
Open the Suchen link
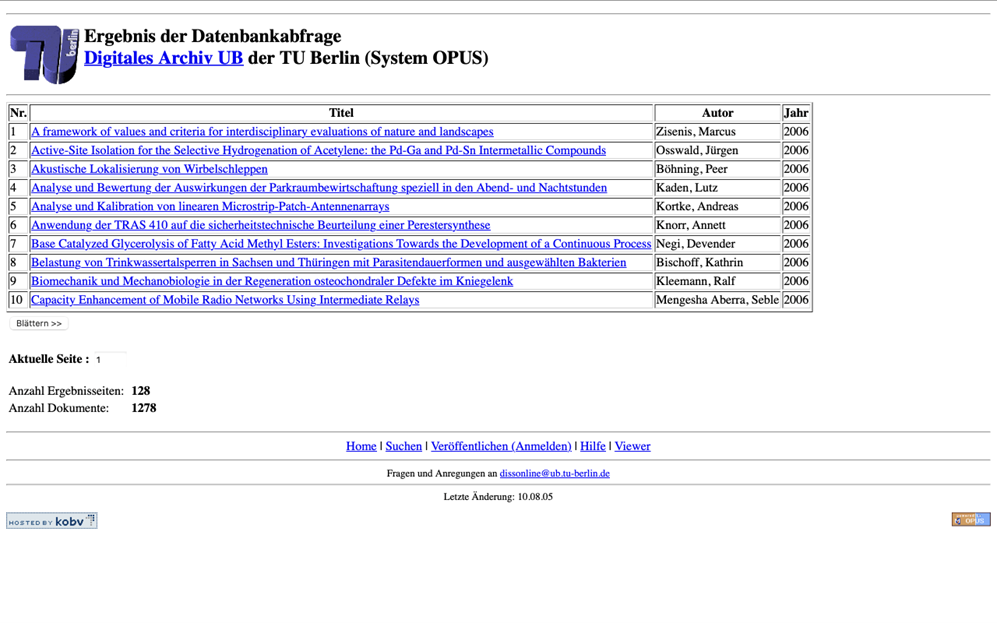(x=404, y=446)
